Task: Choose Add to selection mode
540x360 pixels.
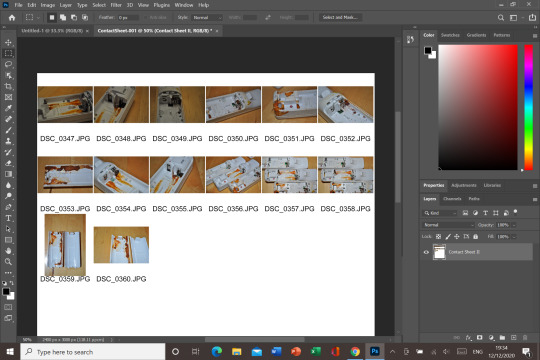Action: 63,17
